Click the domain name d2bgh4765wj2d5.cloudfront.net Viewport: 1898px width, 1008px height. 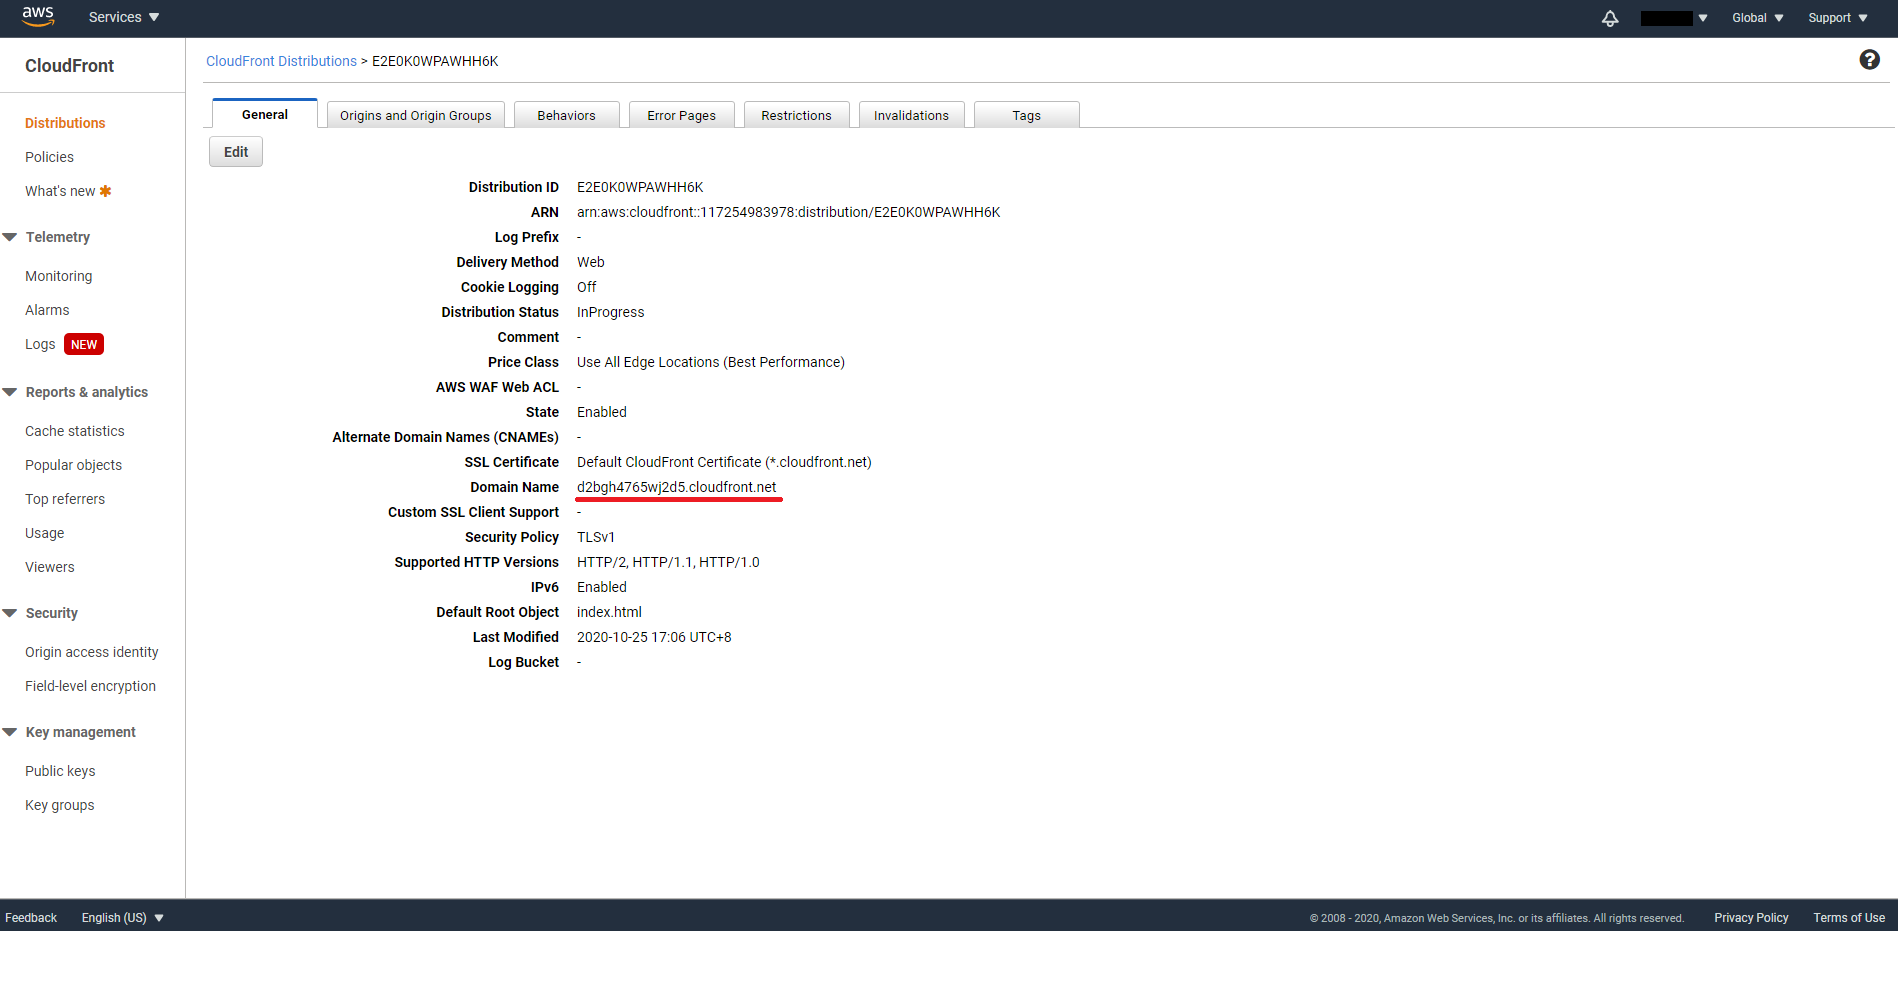tap(676, 487)
